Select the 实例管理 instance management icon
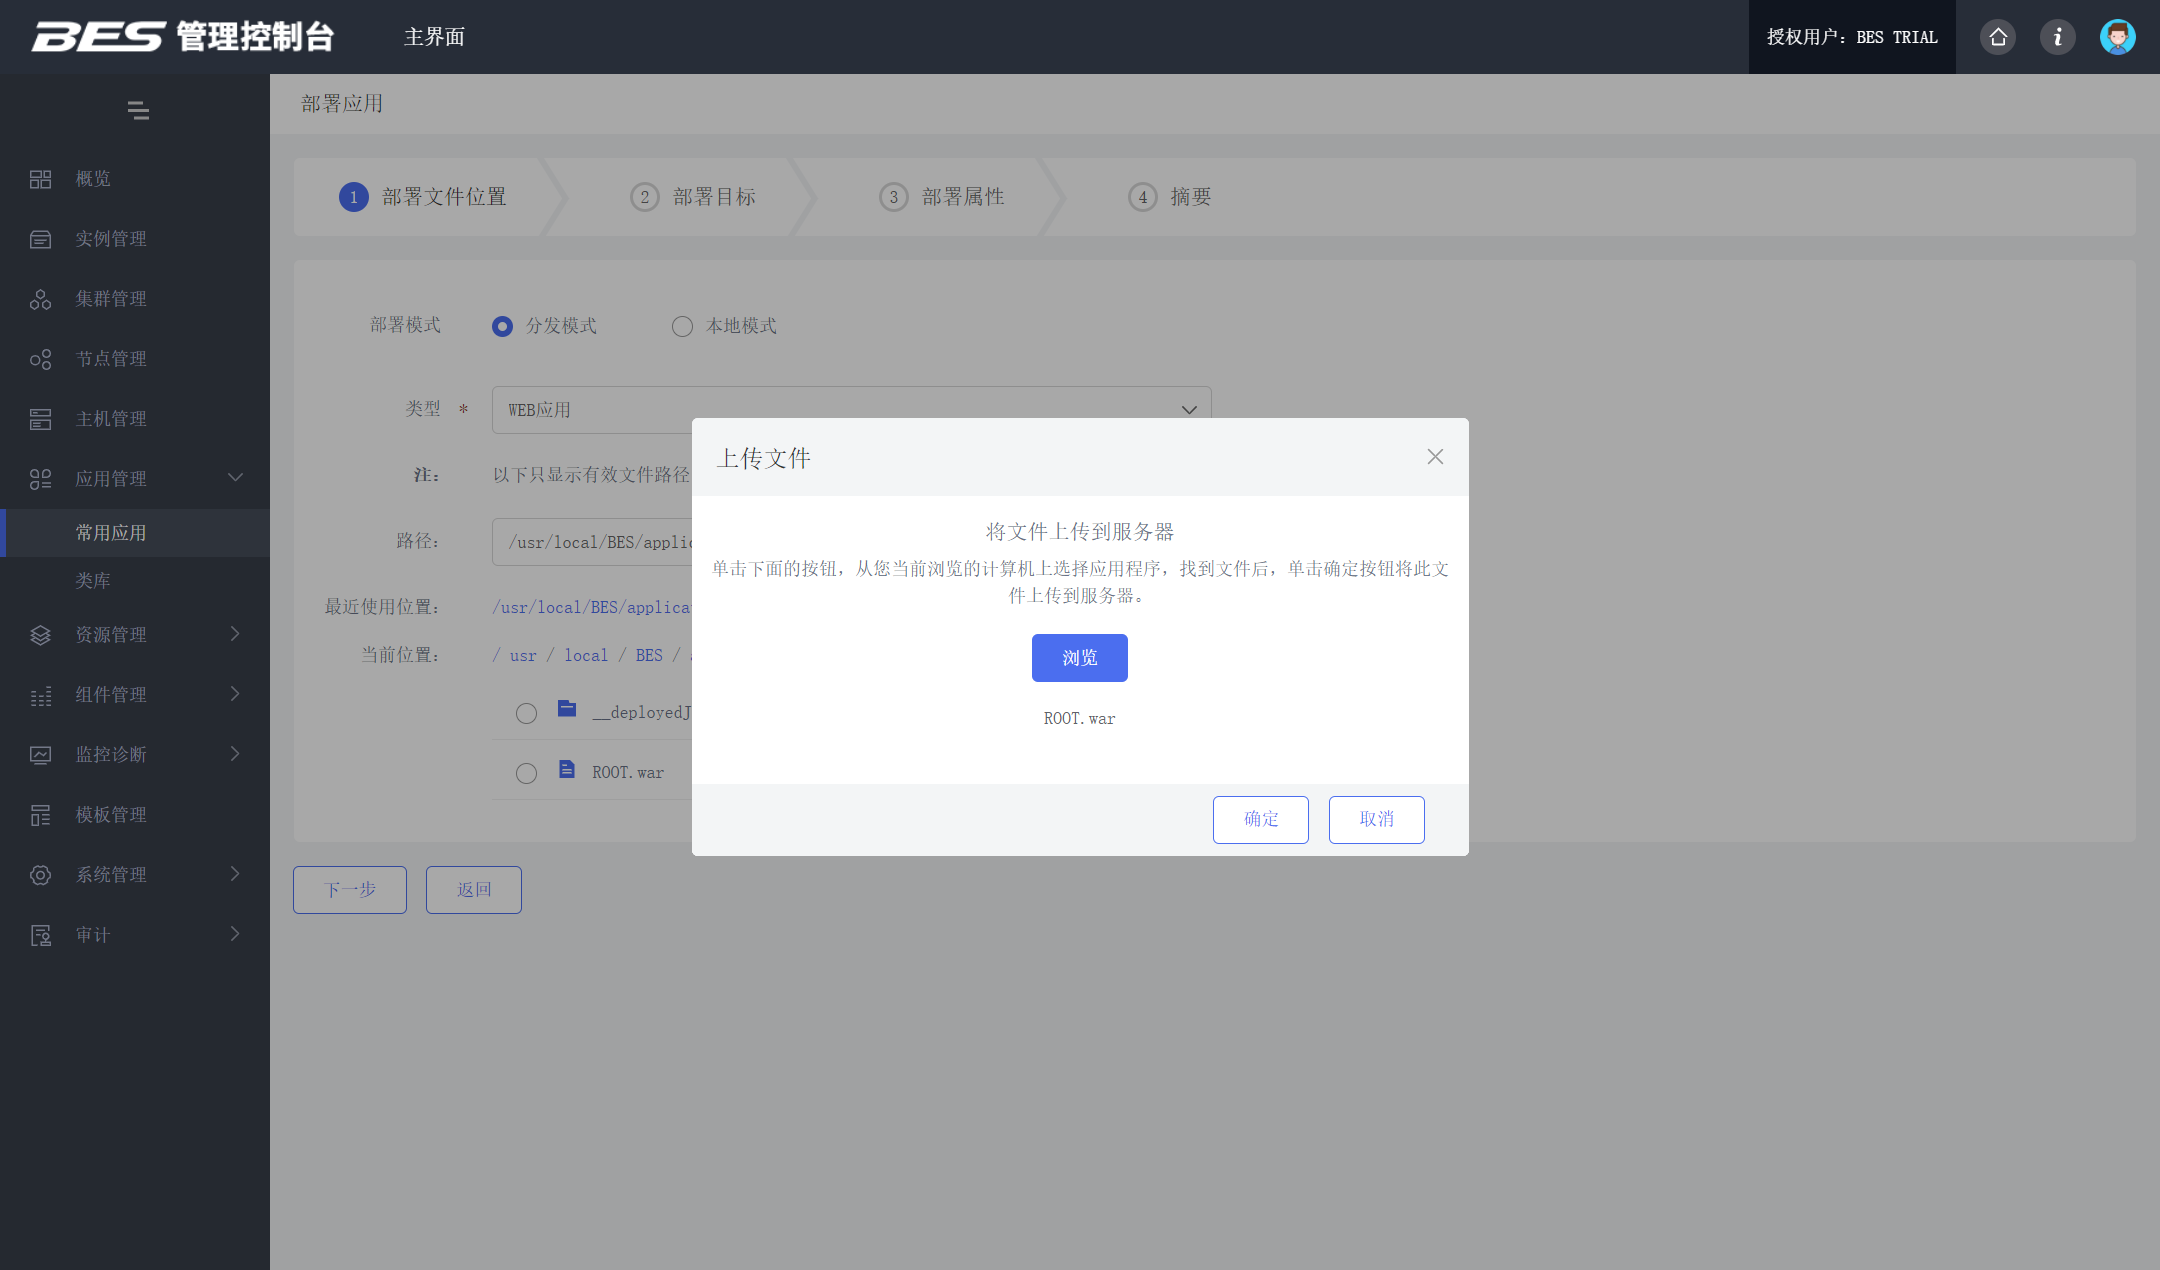The height and width of the screenshot is (1270, 2160). point(41,239)
